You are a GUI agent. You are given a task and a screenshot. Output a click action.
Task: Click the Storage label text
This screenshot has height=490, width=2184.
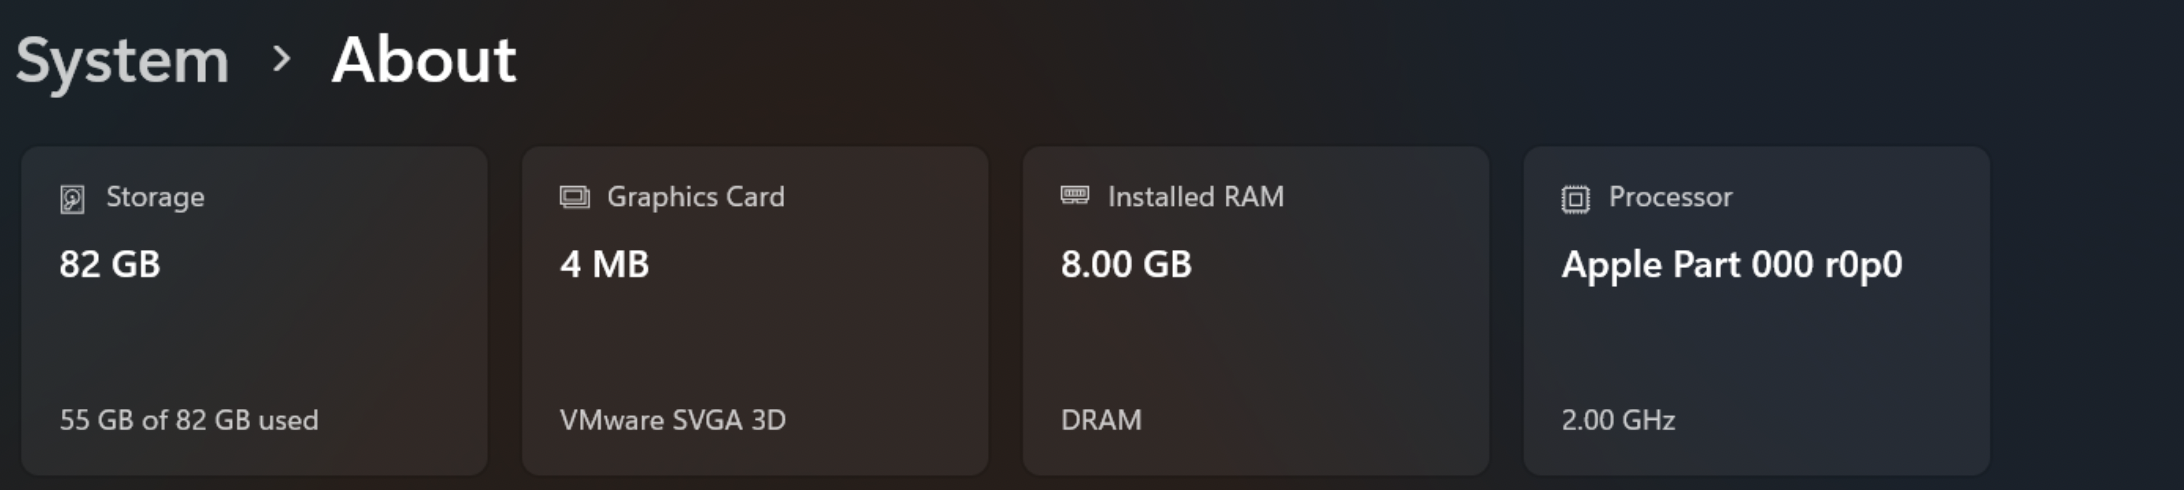155,197
